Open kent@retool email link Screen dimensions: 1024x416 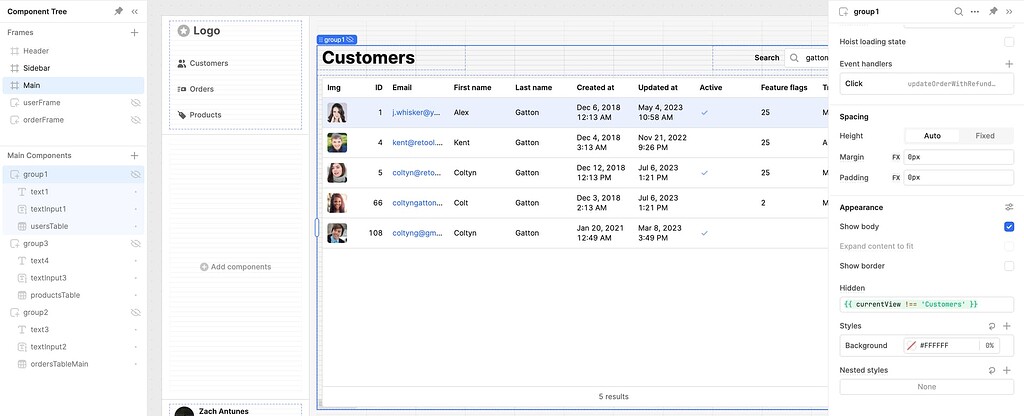coord(417,142)
